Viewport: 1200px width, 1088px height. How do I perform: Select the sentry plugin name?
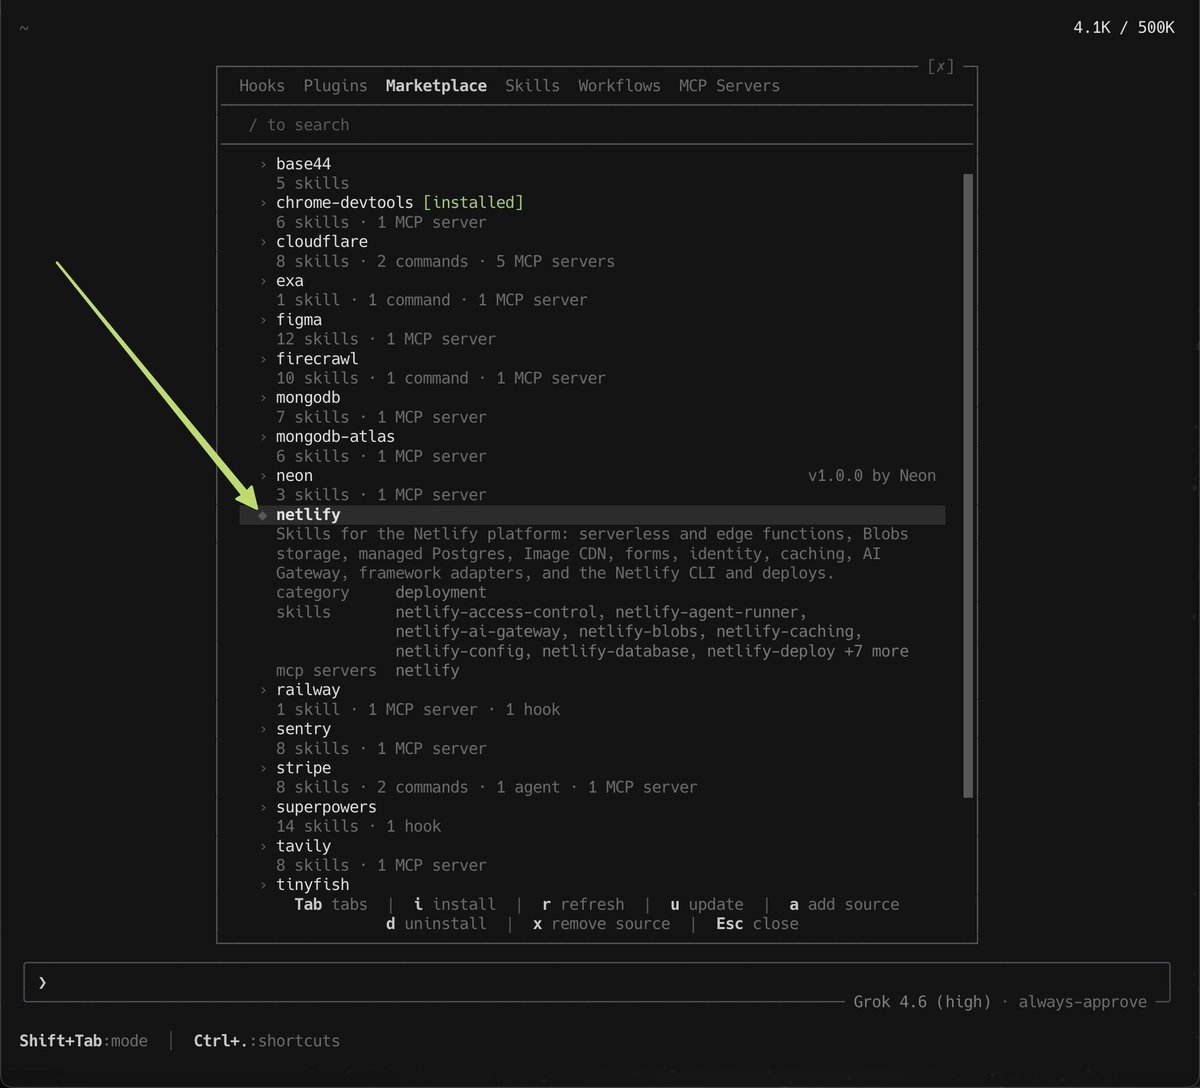[303, 729]
